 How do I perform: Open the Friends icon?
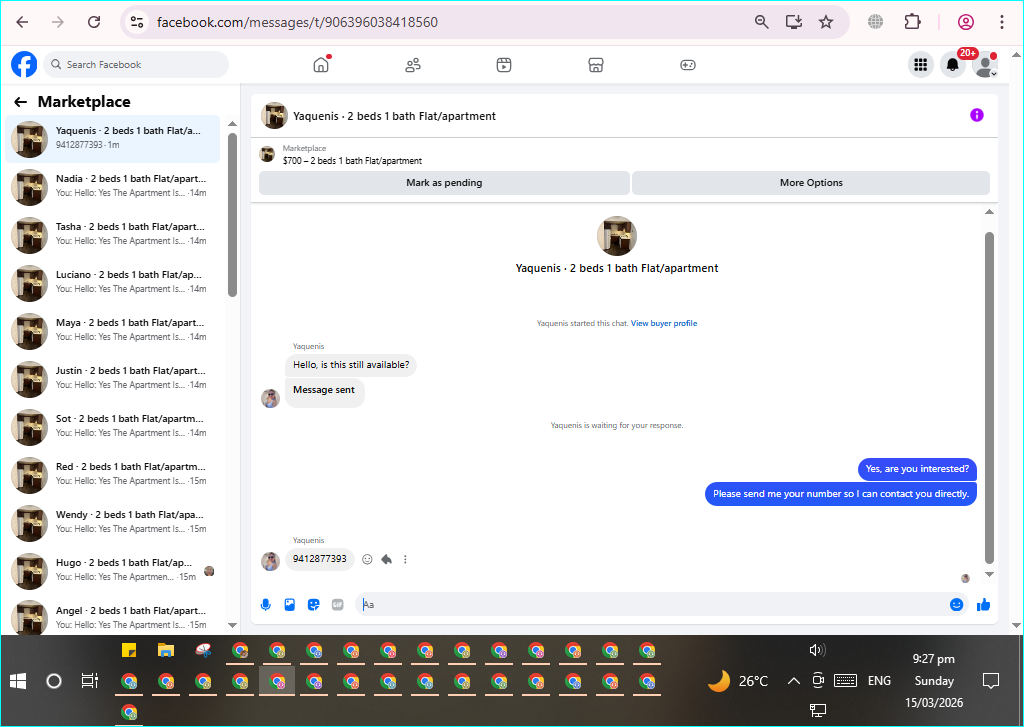click(413, 65)
